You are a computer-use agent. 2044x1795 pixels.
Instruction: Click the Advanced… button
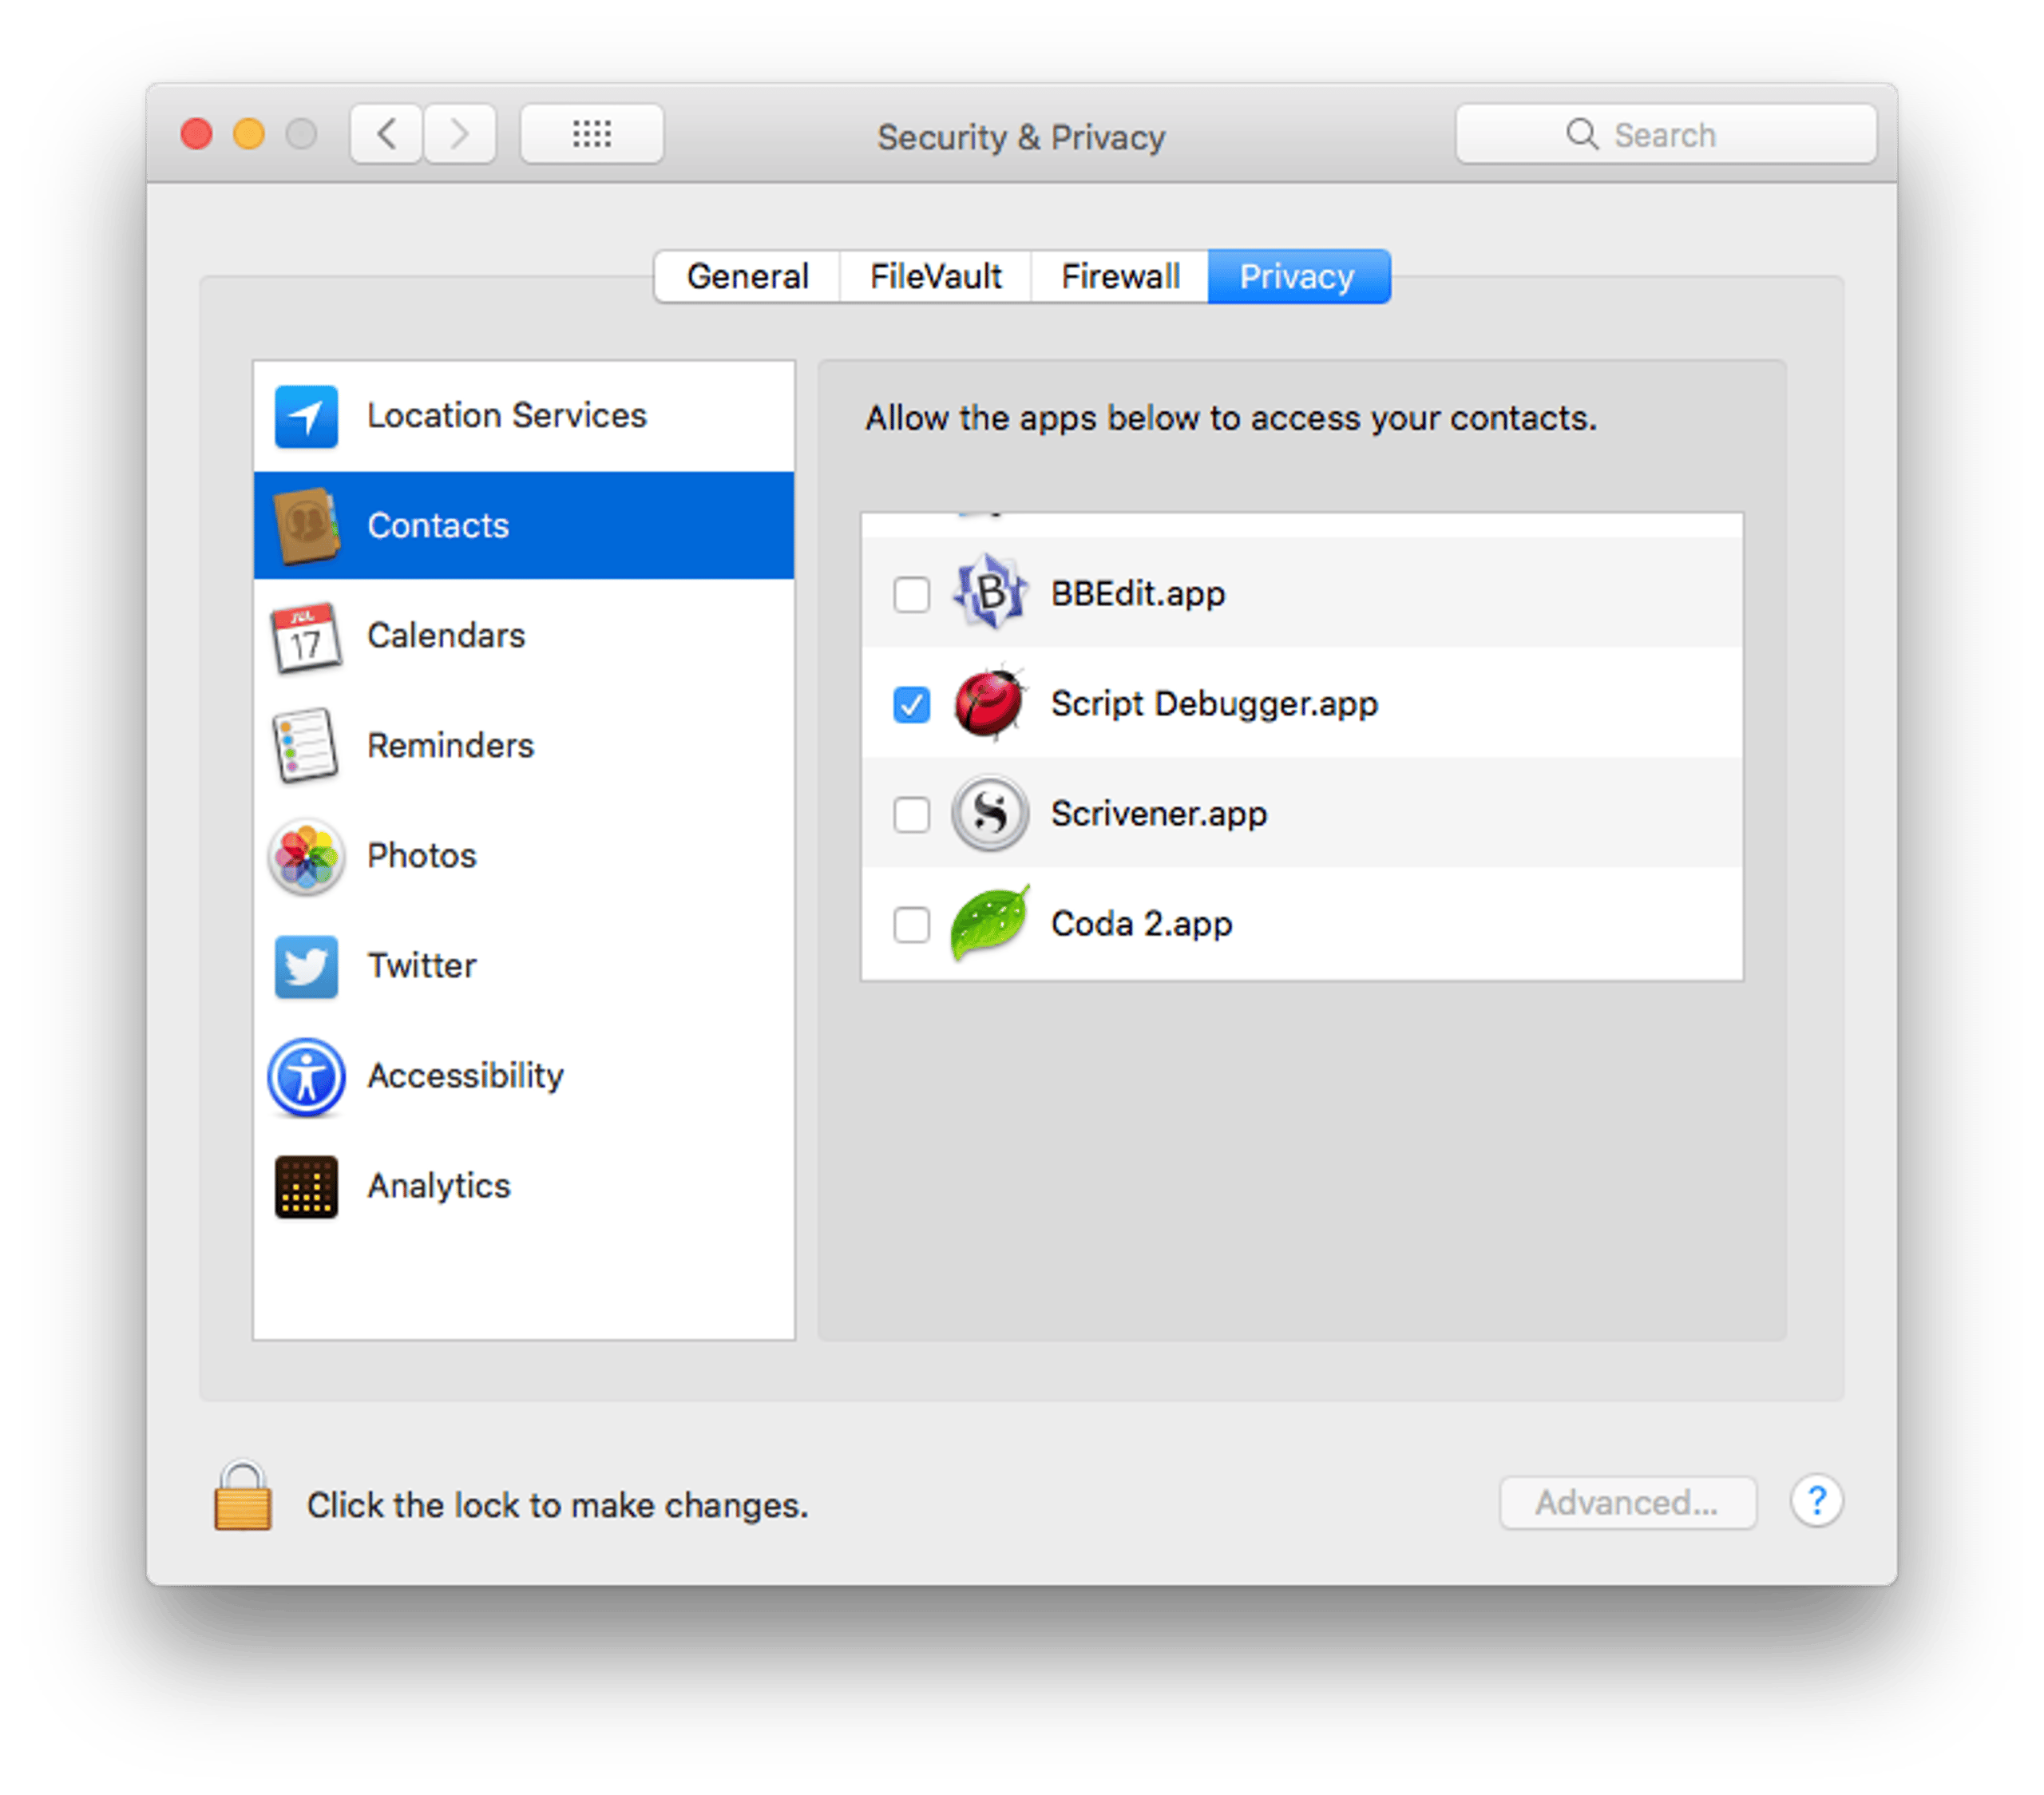click(x=1627, y=1503)
